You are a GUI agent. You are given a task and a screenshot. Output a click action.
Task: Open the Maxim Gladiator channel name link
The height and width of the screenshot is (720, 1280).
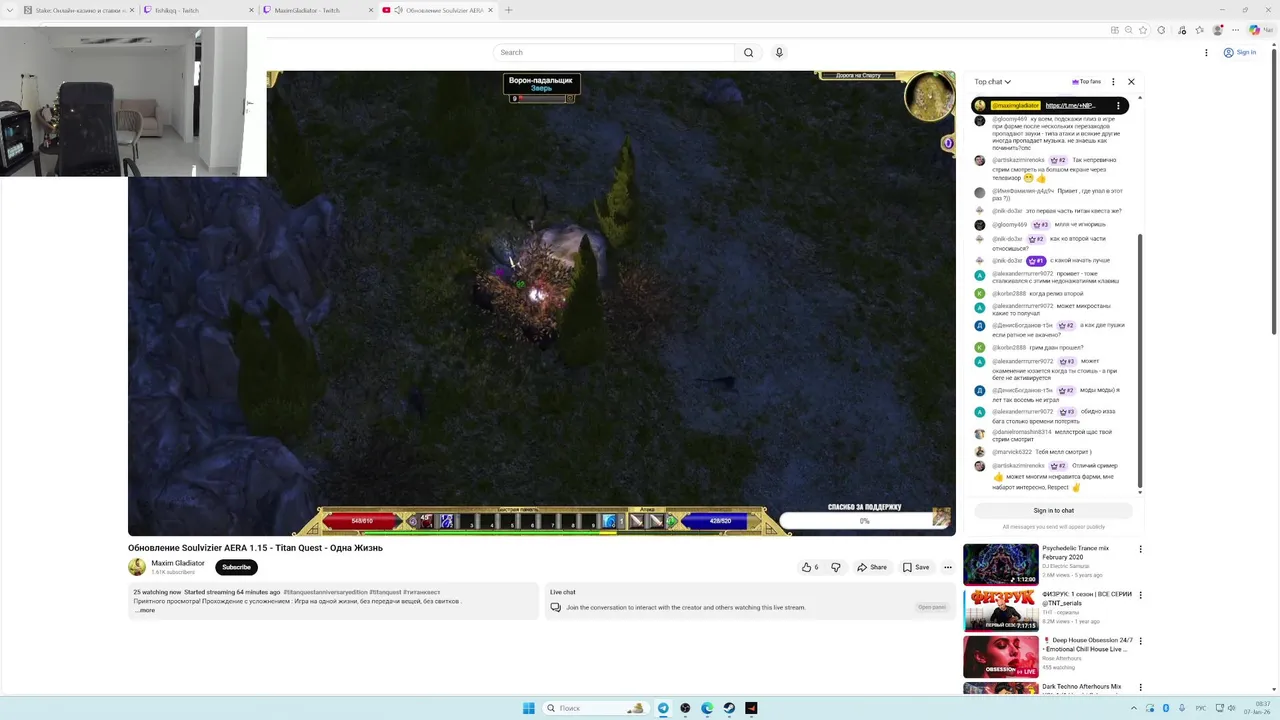pyautogui.click(x=178, y=563)
